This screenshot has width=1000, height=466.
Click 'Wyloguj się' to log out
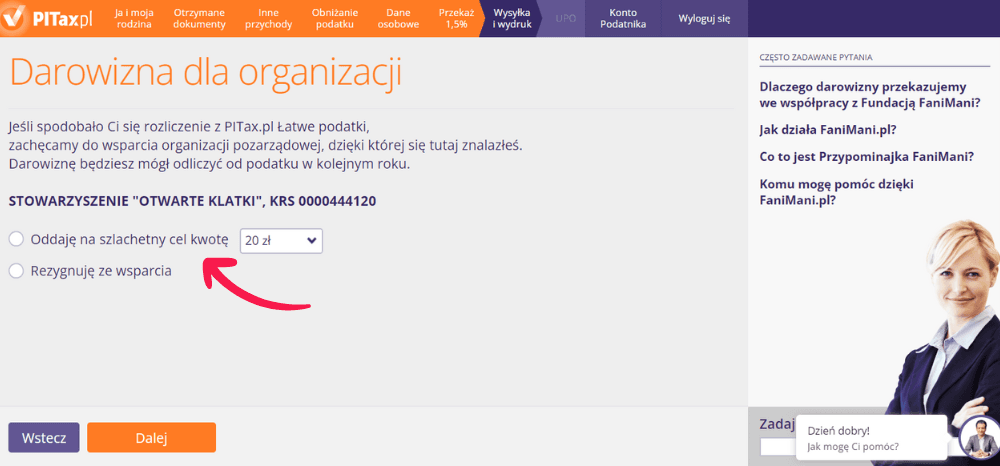coord(704,18)
